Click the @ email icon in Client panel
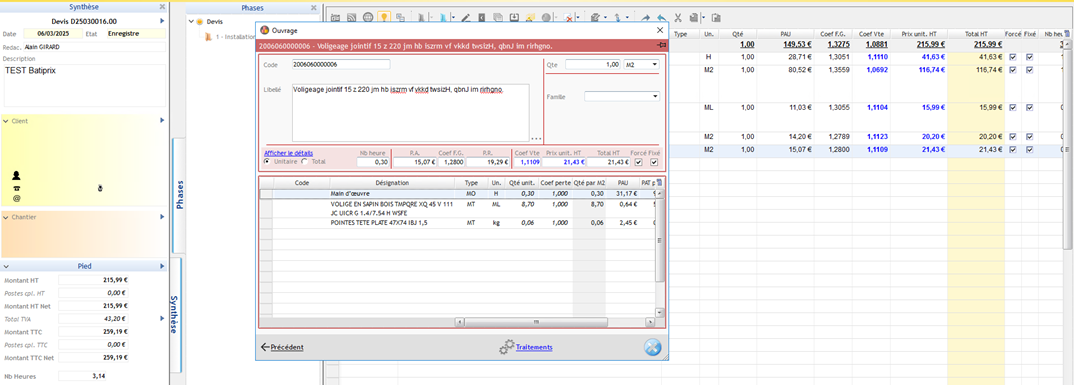The image size is (1074, 385). pyautogui.click(x=16, y=199)
